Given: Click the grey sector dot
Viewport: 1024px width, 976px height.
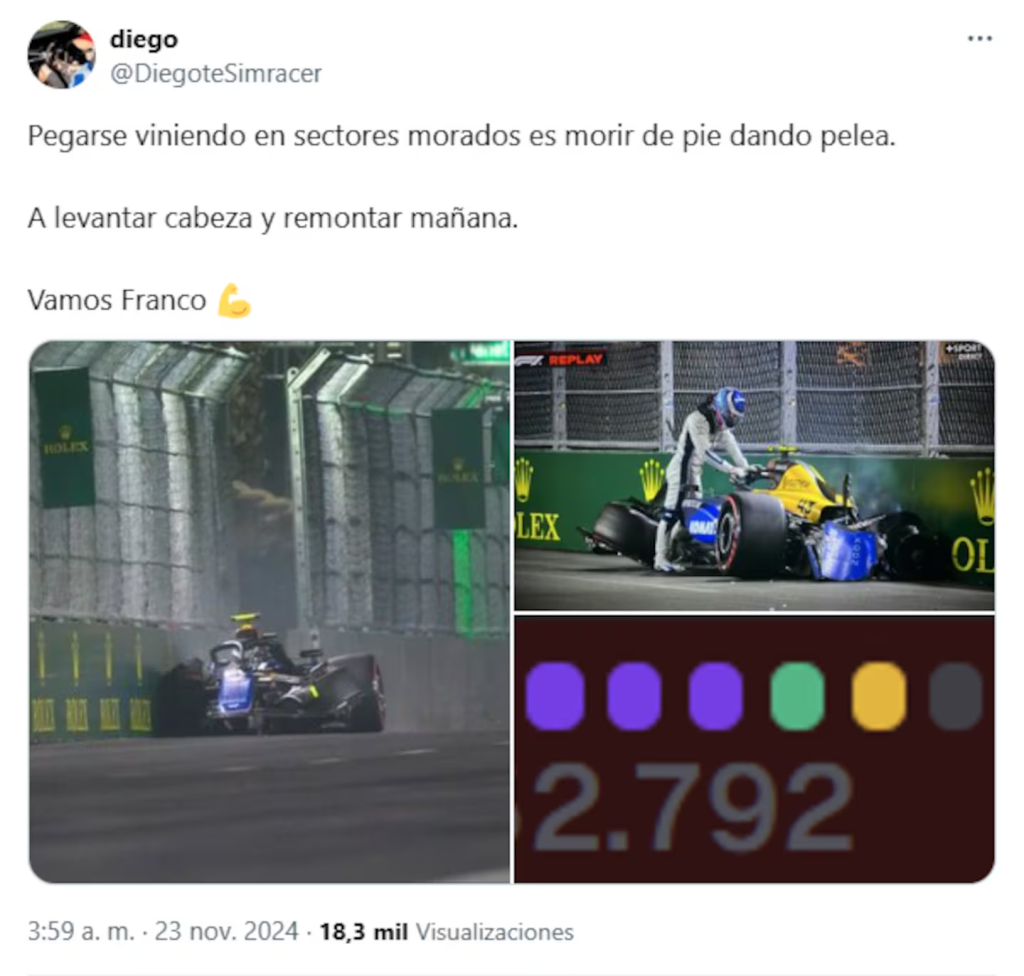Looking at the screenshot, I should coord(956,695).
